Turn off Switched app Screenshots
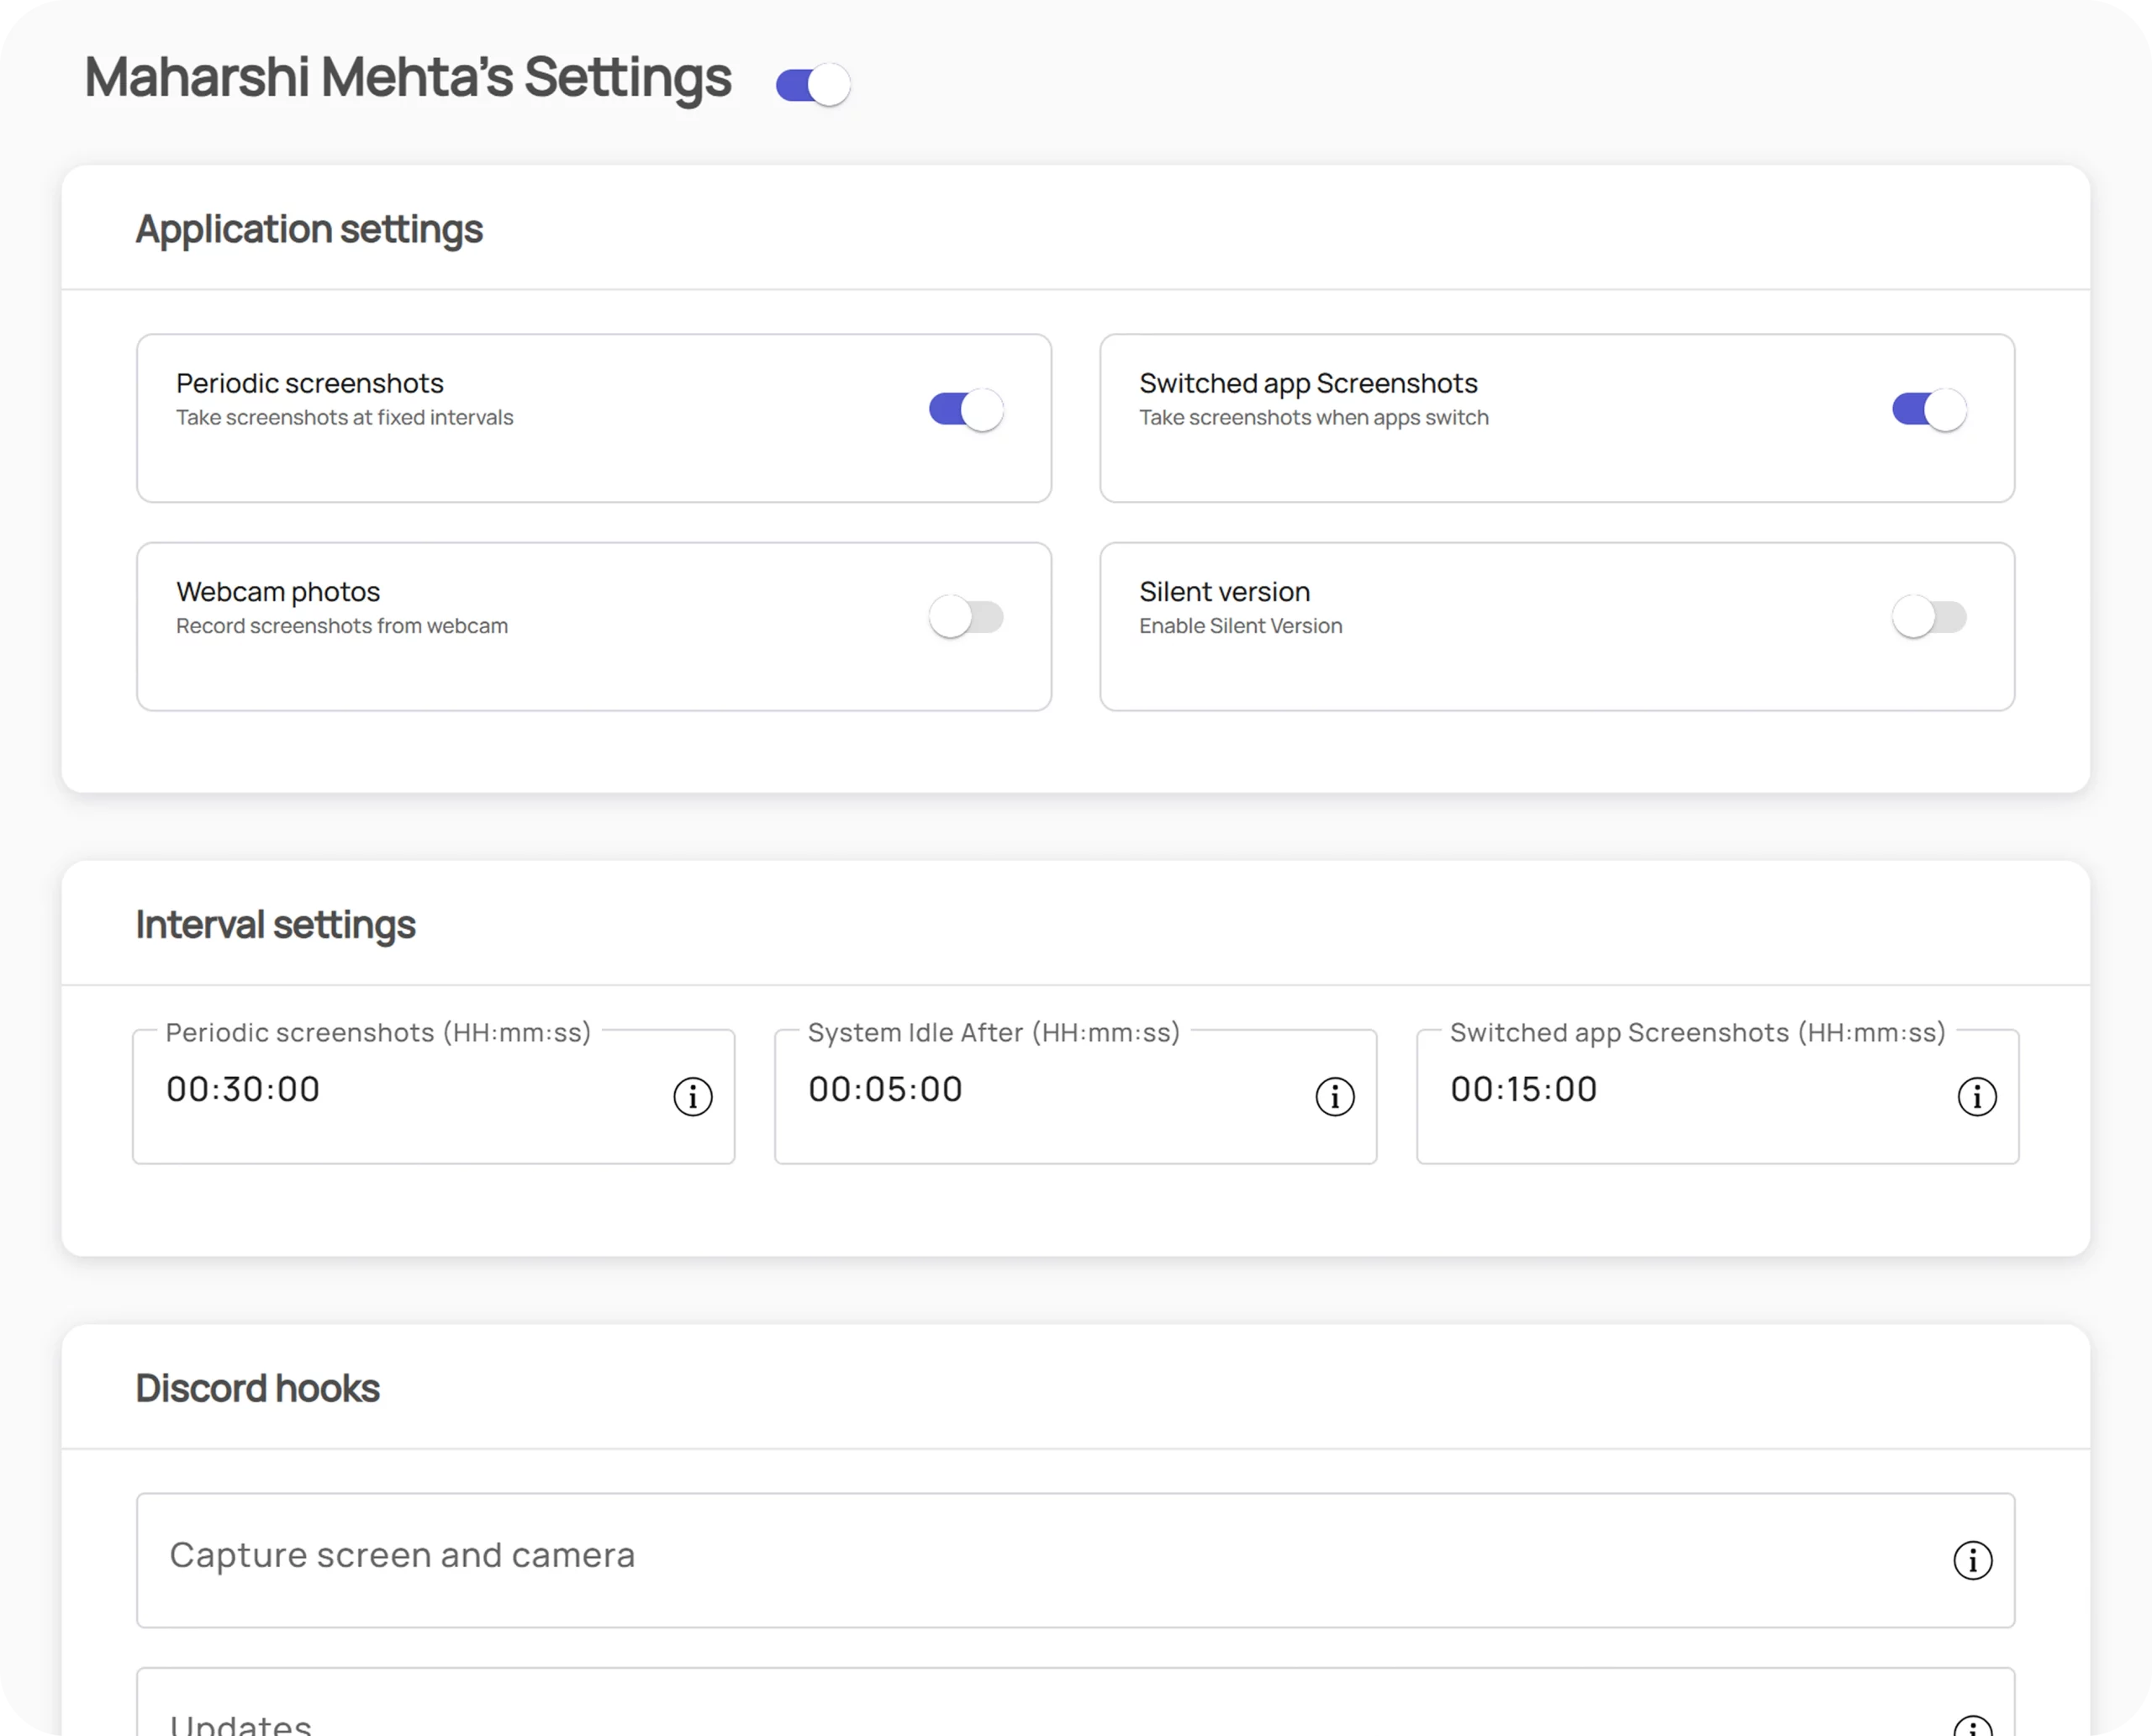2152x1736 pixels. coord(1928,409)
